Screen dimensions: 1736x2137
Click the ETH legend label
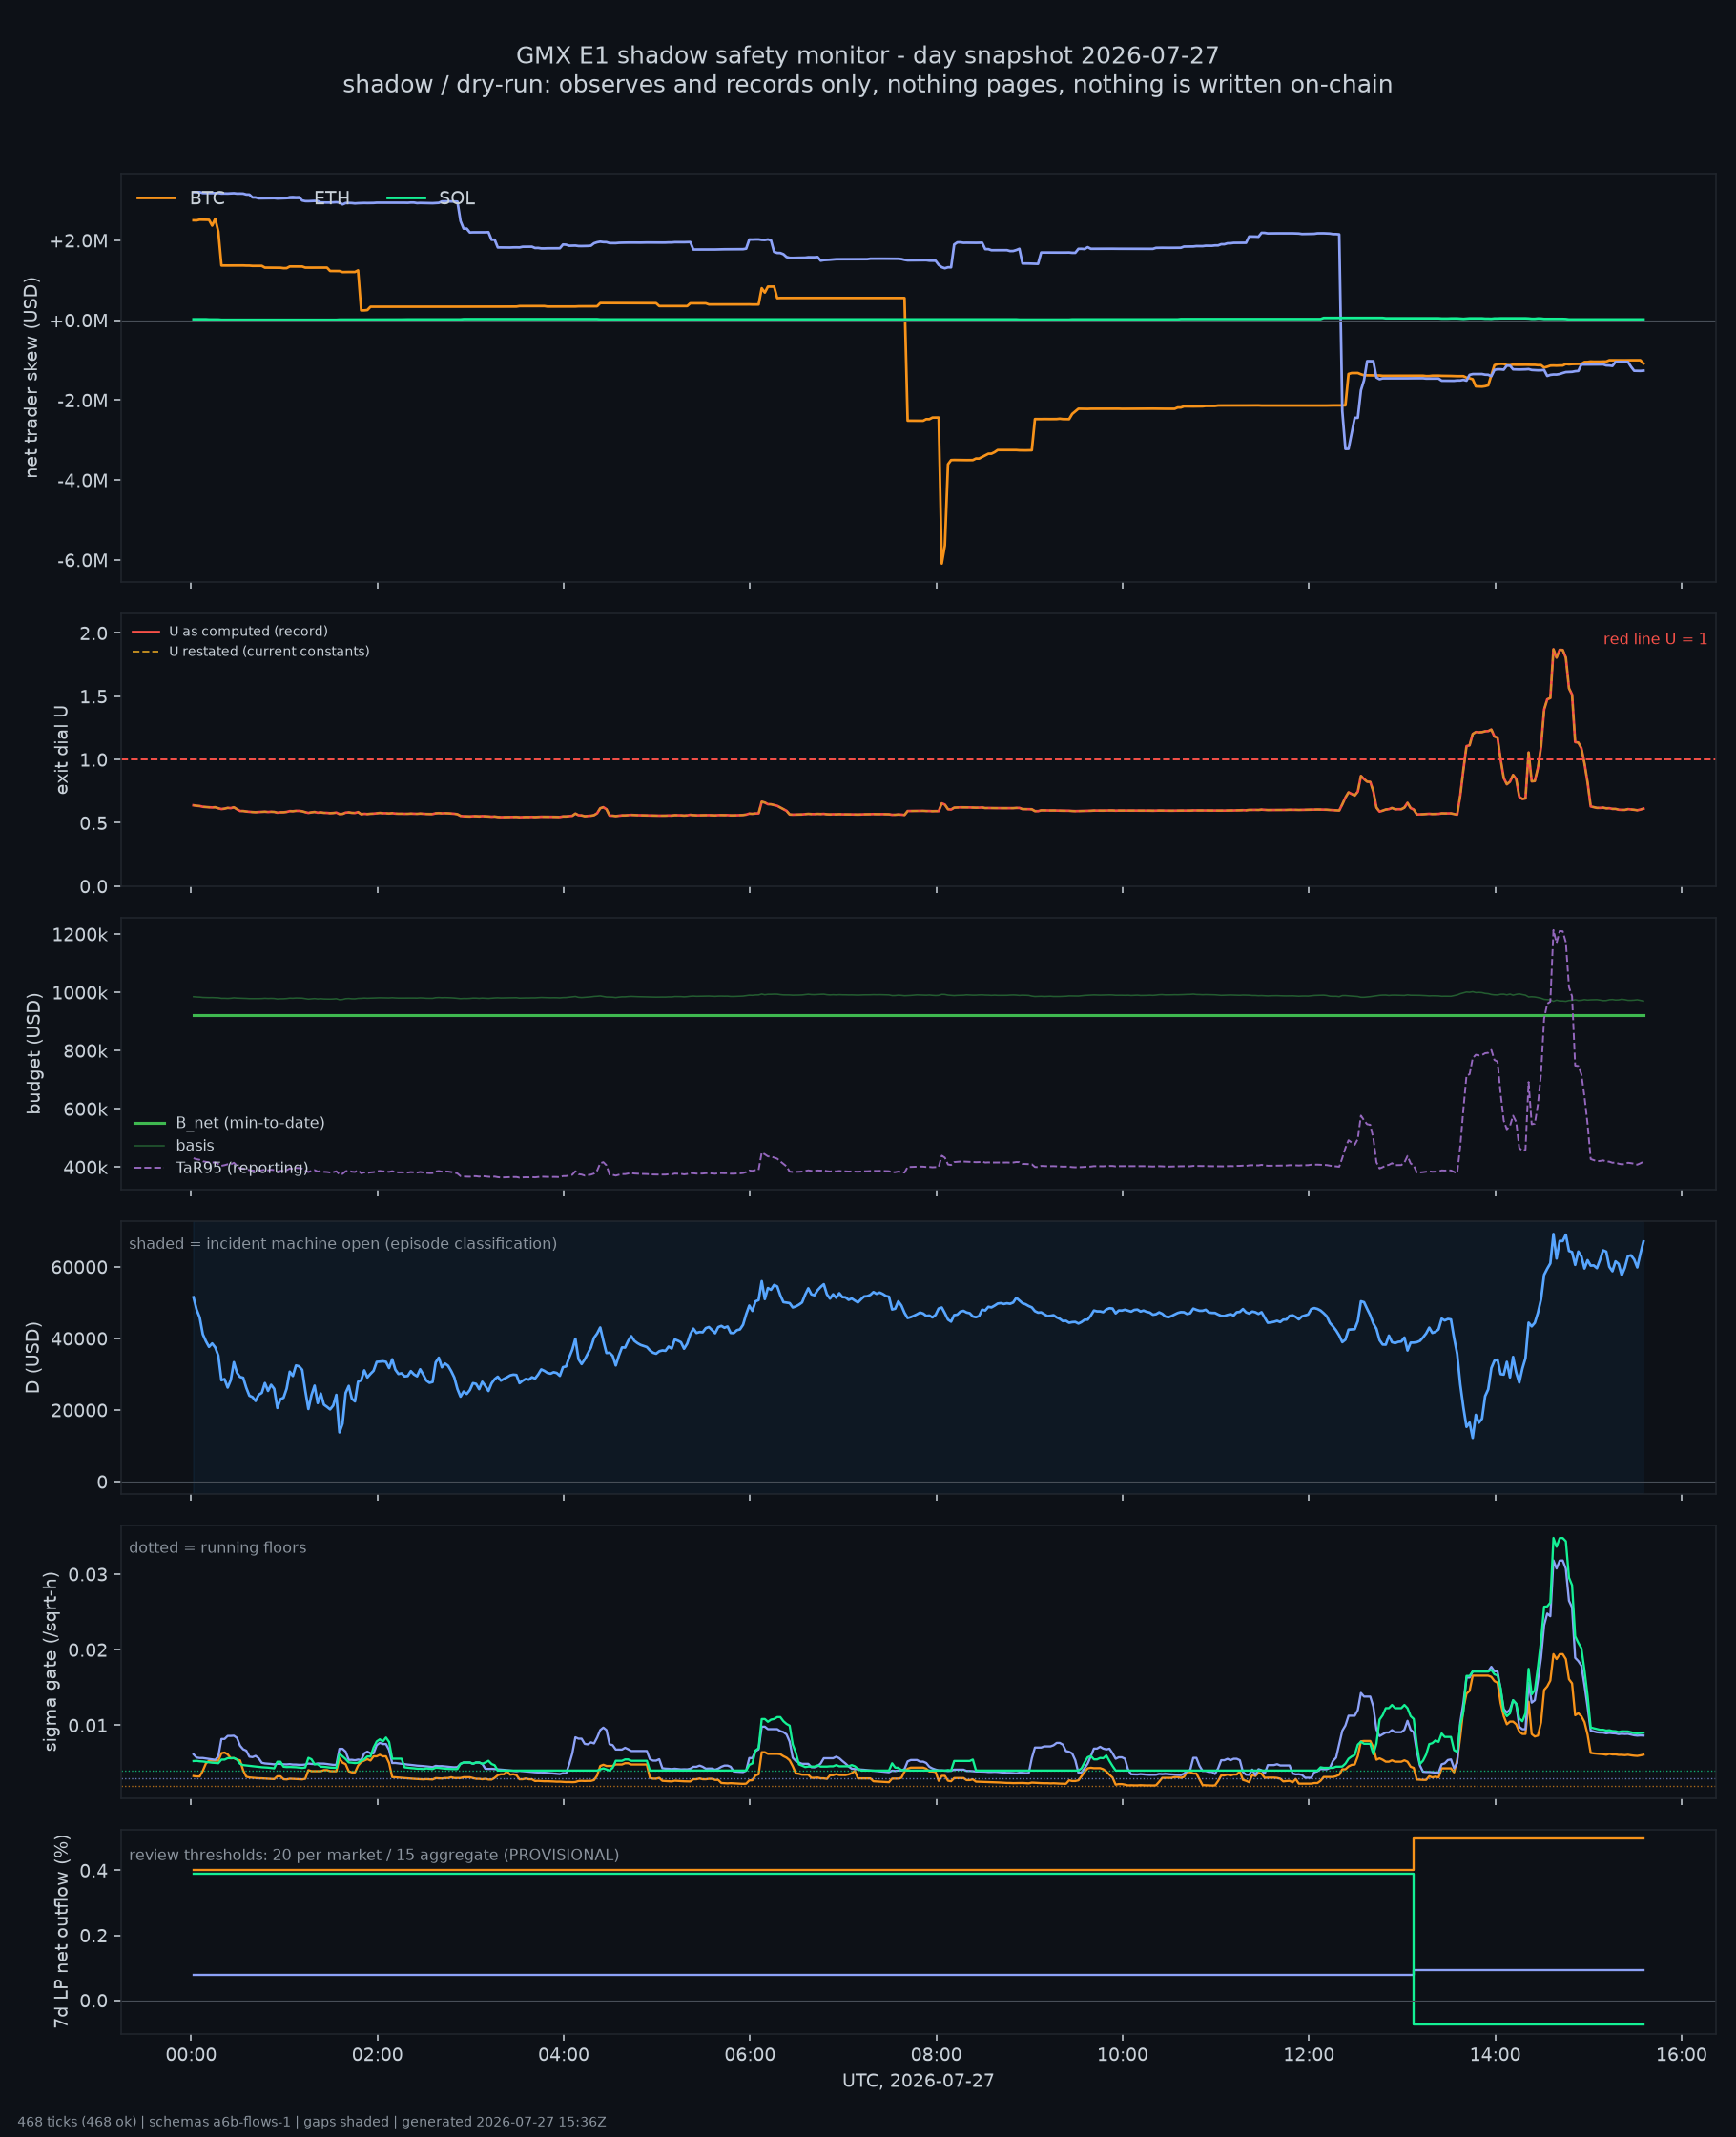coord(331,198)
